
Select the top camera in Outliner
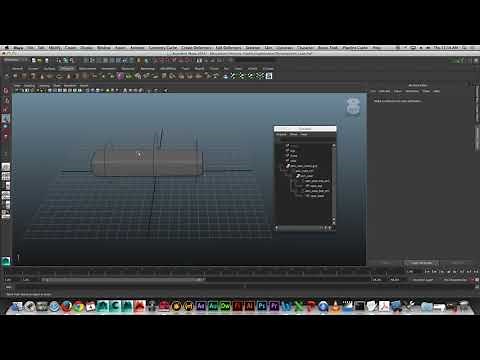click(x=292, y=151)
